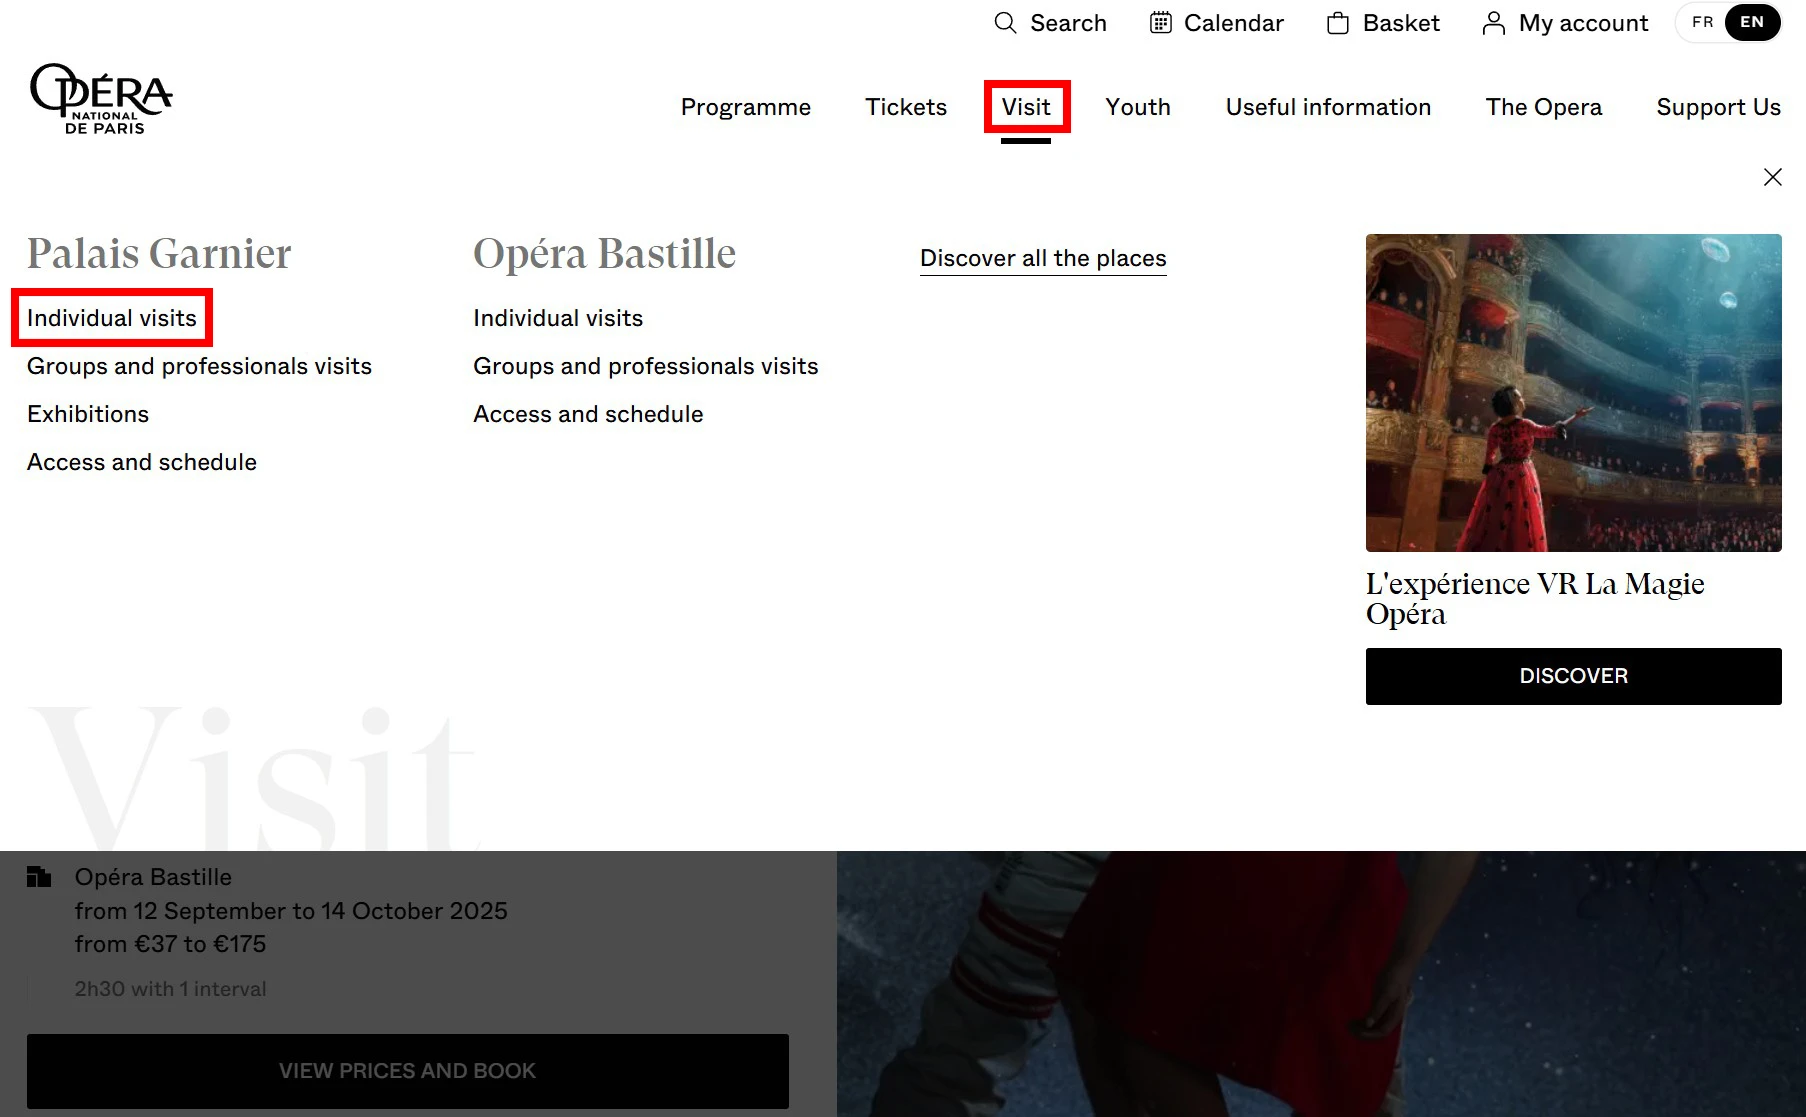Open the Programme menu

(x=745, y=107)
